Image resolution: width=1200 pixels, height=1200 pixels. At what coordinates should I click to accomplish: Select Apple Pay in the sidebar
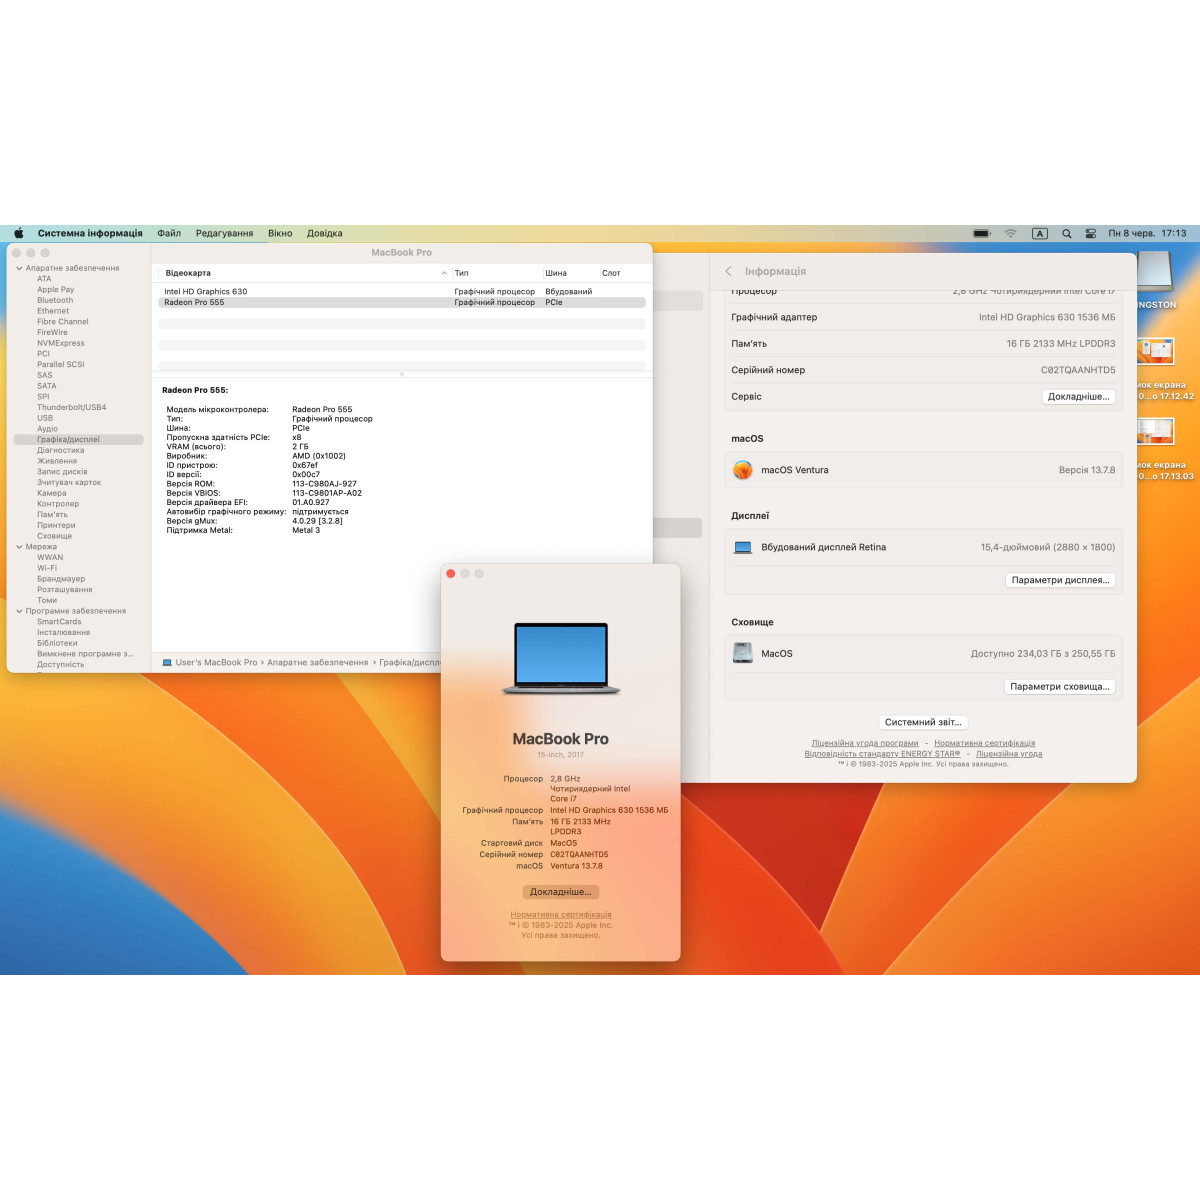55,290
